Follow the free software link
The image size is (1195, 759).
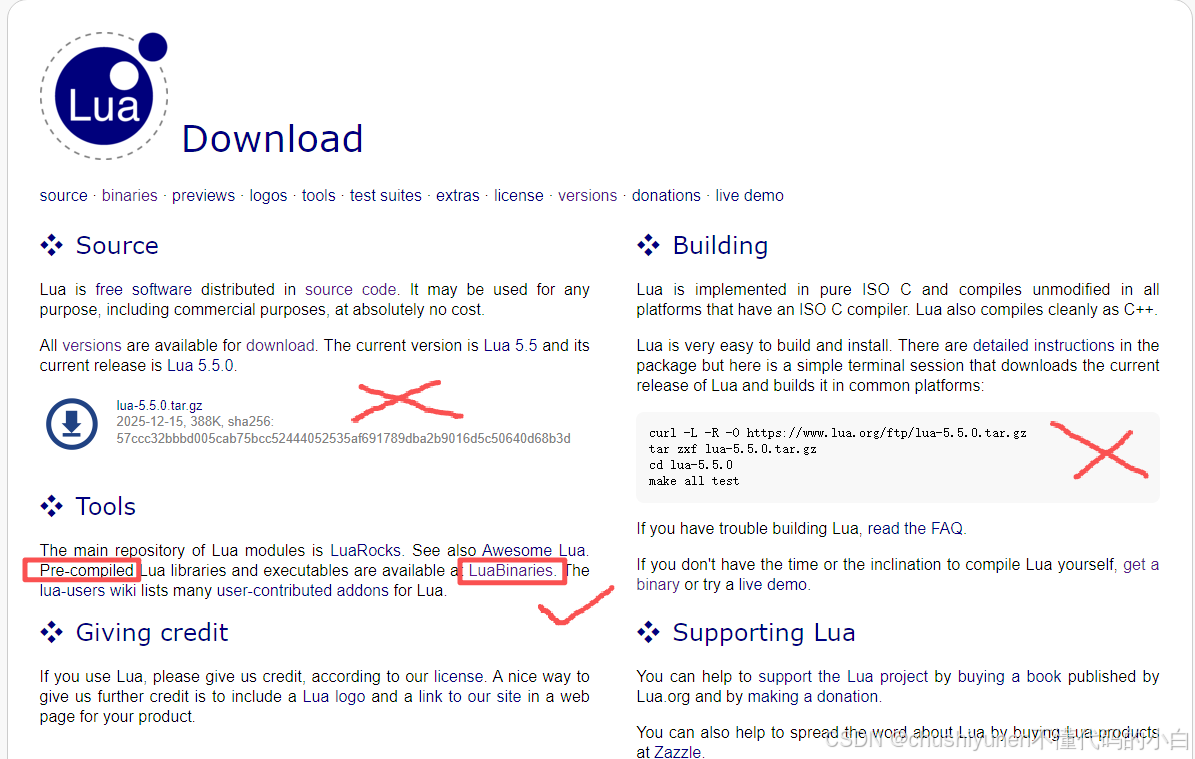coord(143,290)
